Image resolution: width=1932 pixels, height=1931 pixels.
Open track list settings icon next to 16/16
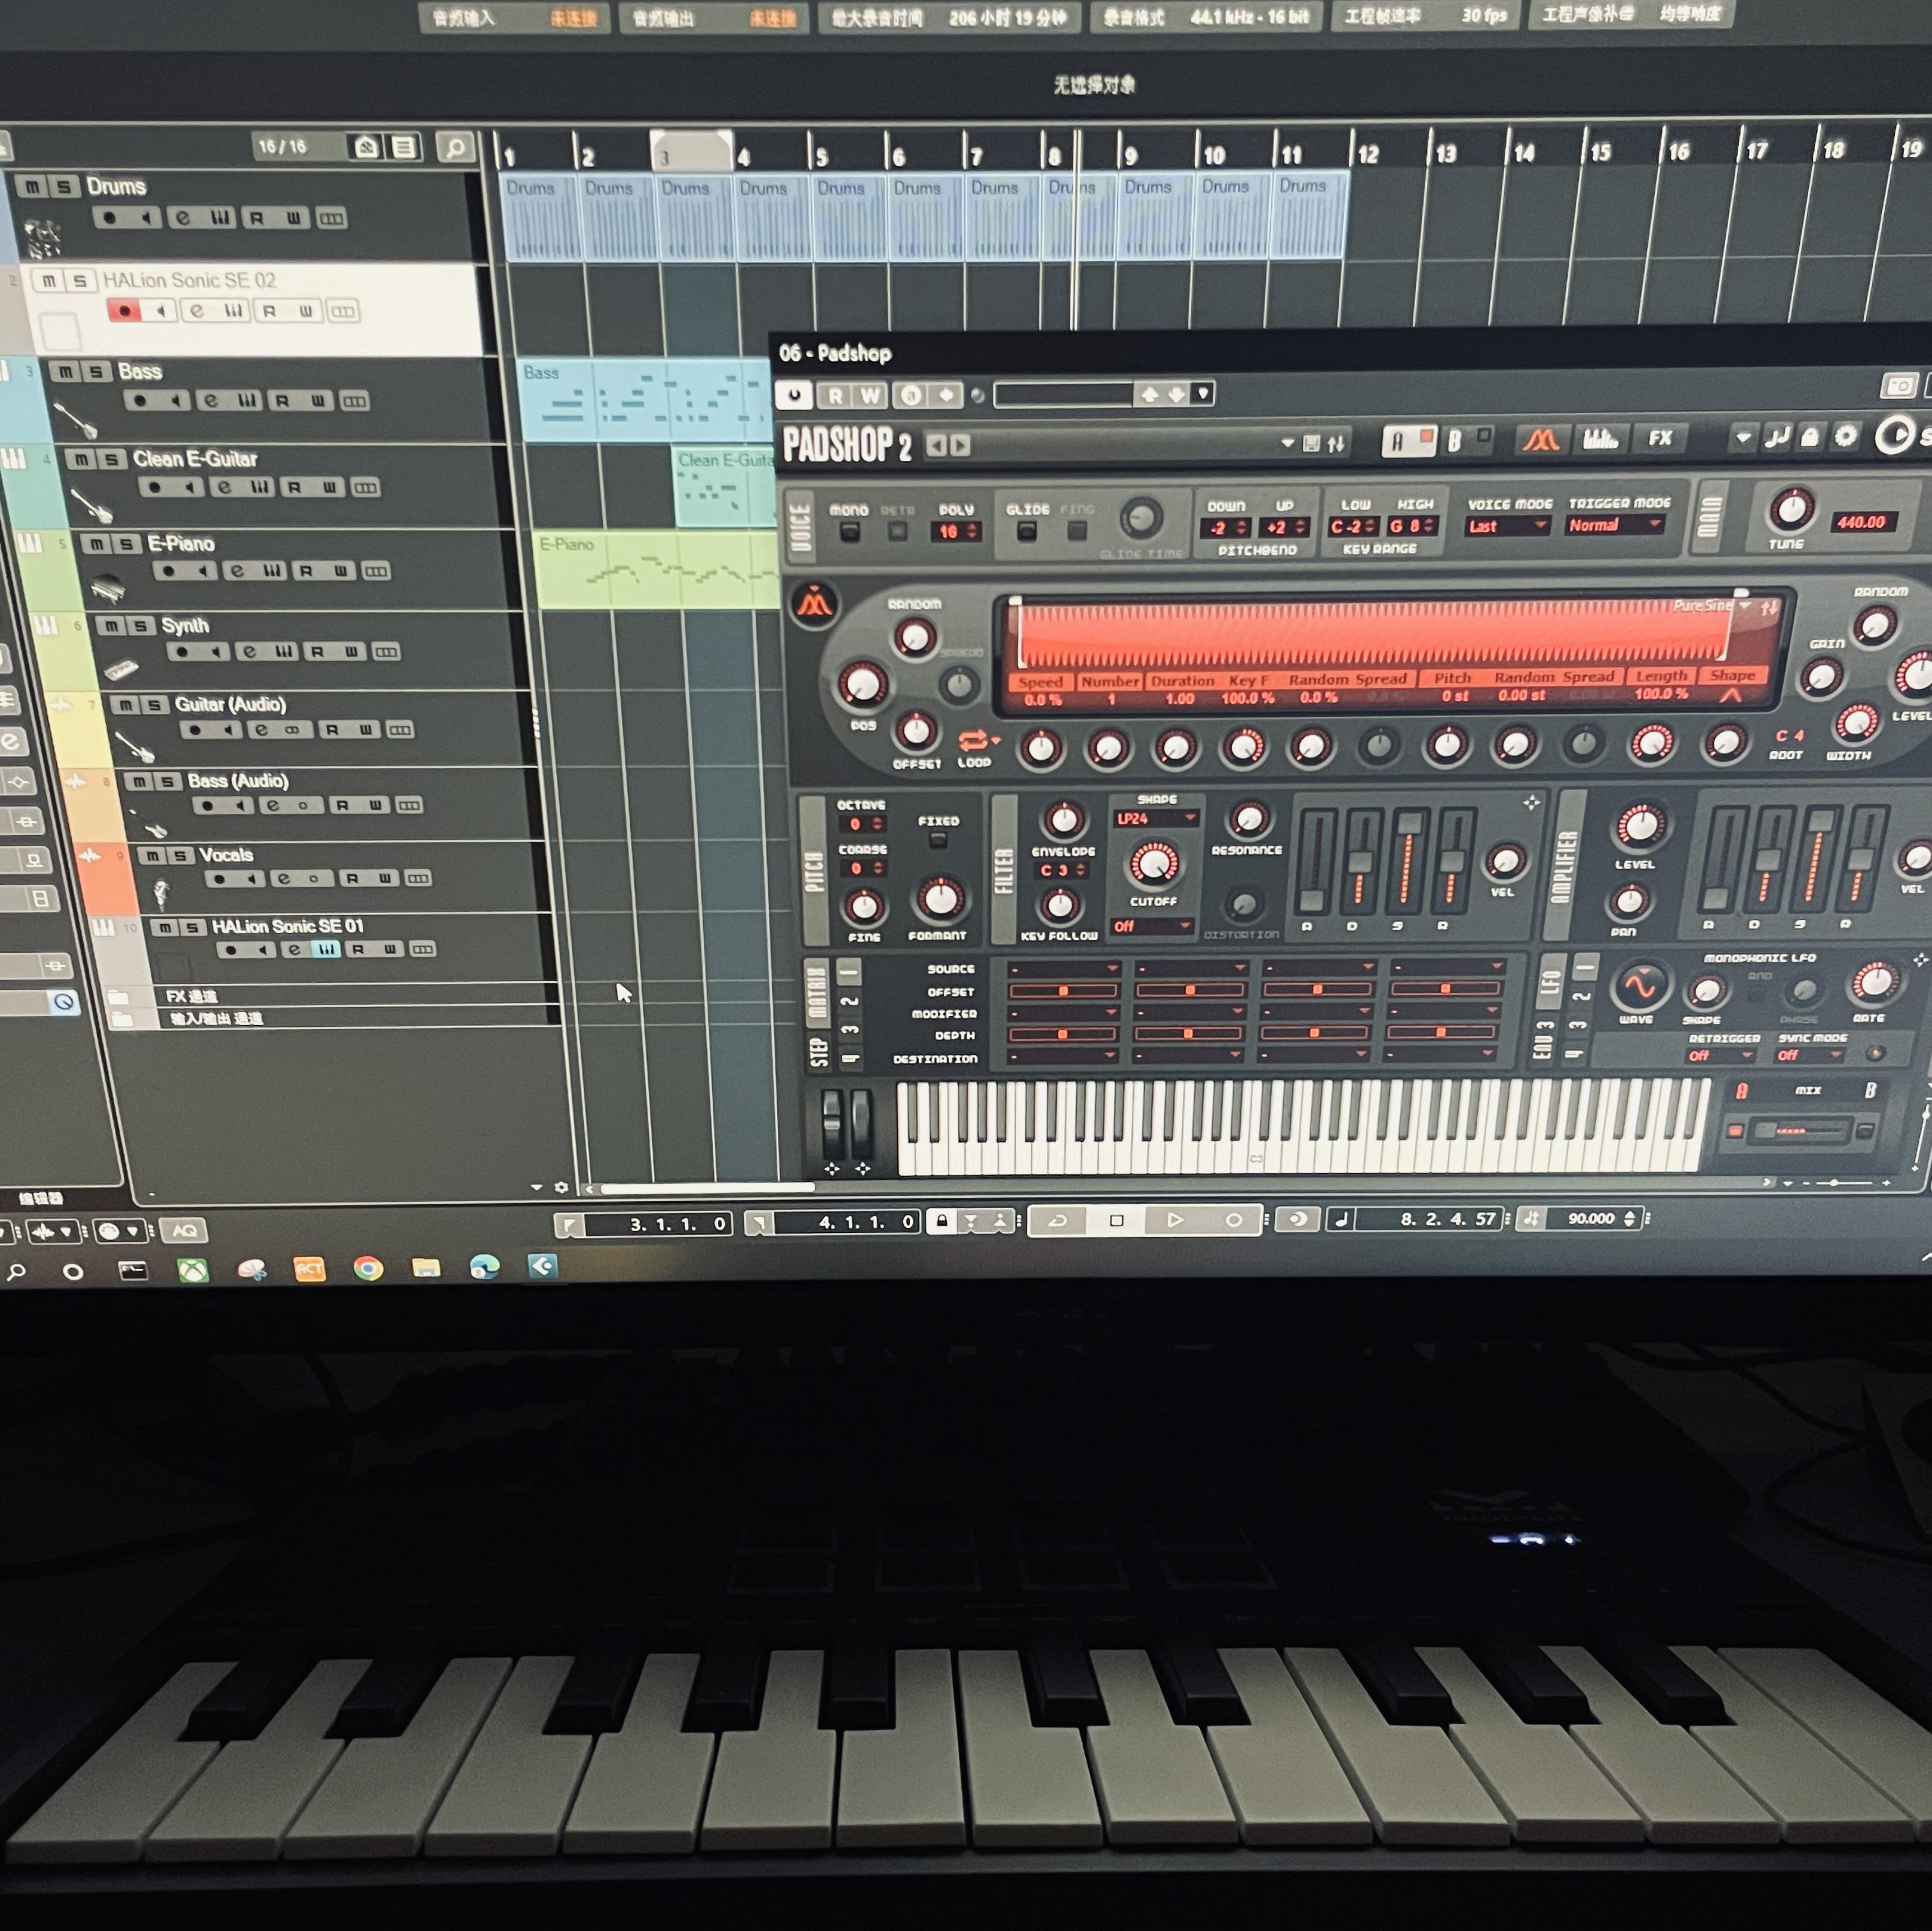tap(403, 148)
